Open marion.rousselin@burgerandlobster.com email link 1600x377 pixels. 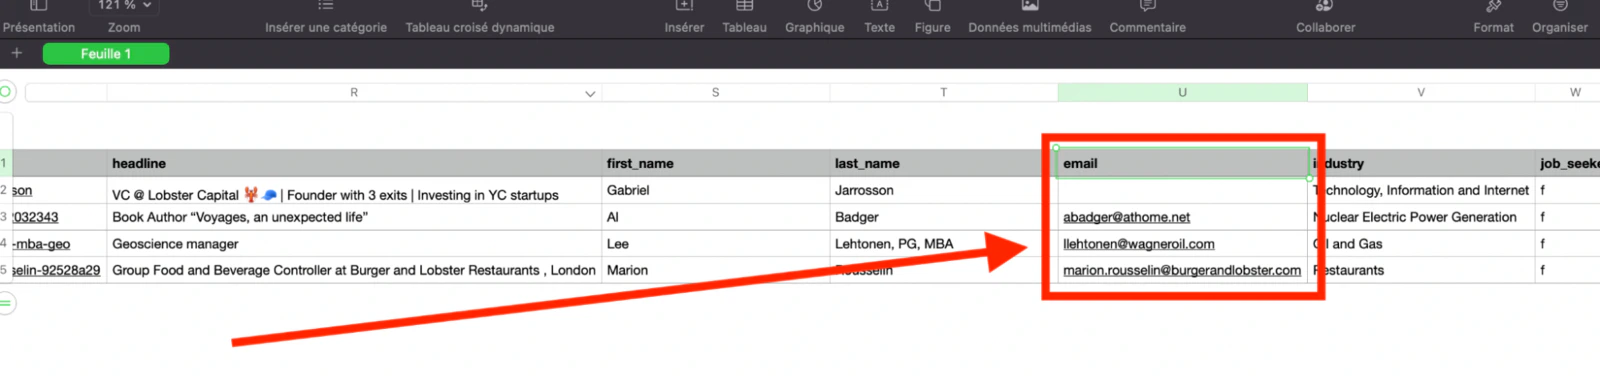tap(1182, 270)
